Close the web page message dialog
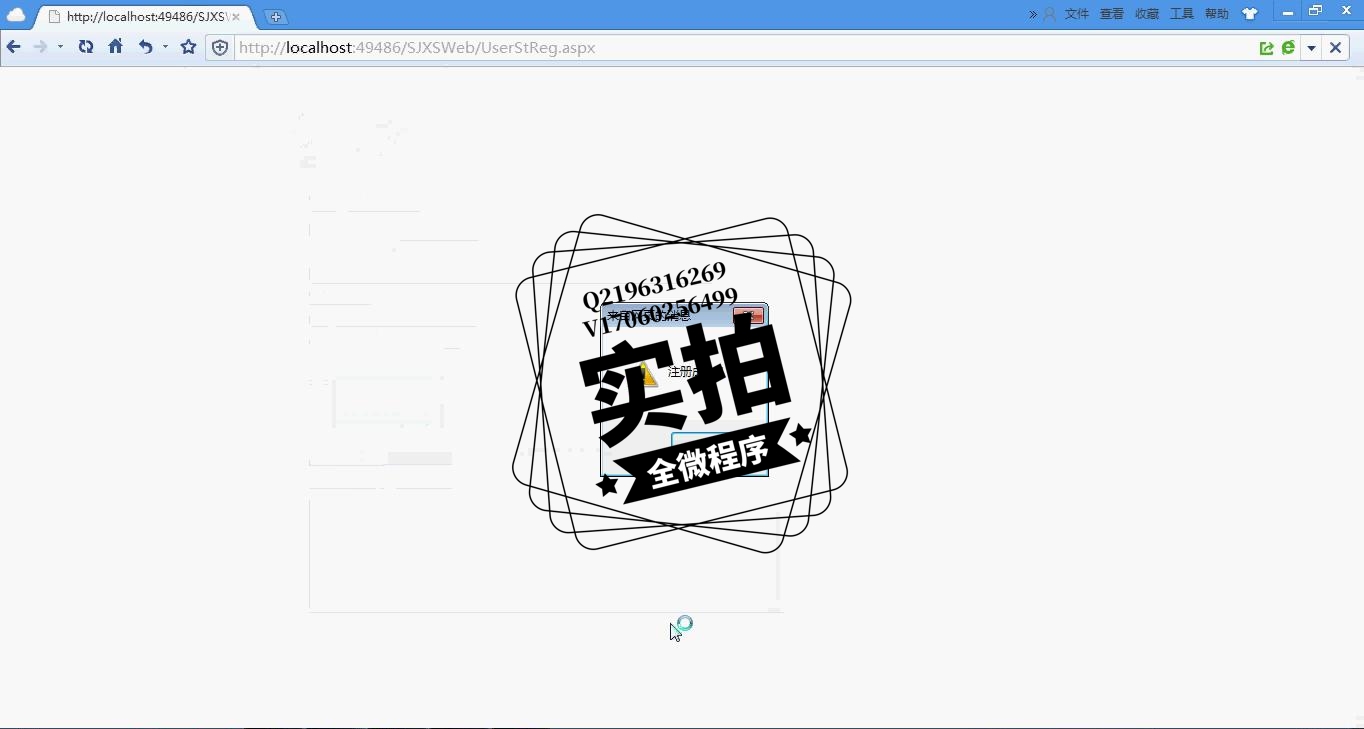1364x729 pixels. [748, 316]
